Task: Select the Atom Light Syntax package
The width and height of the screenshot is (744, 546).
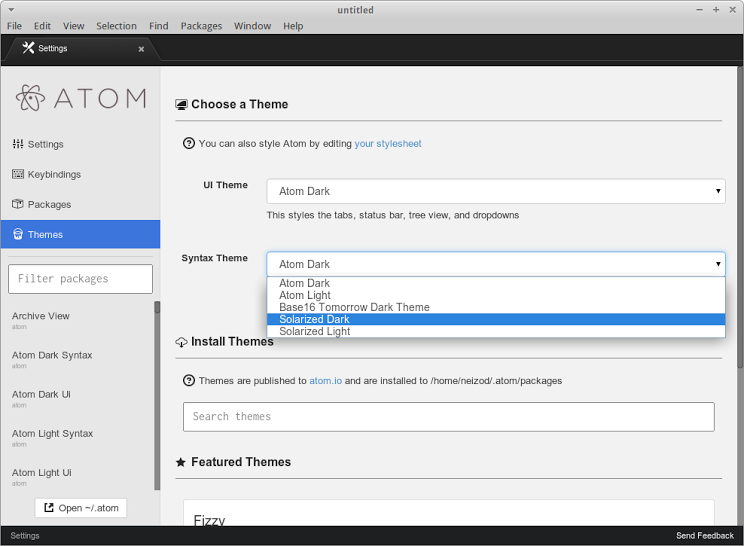Action: [78, 438]
